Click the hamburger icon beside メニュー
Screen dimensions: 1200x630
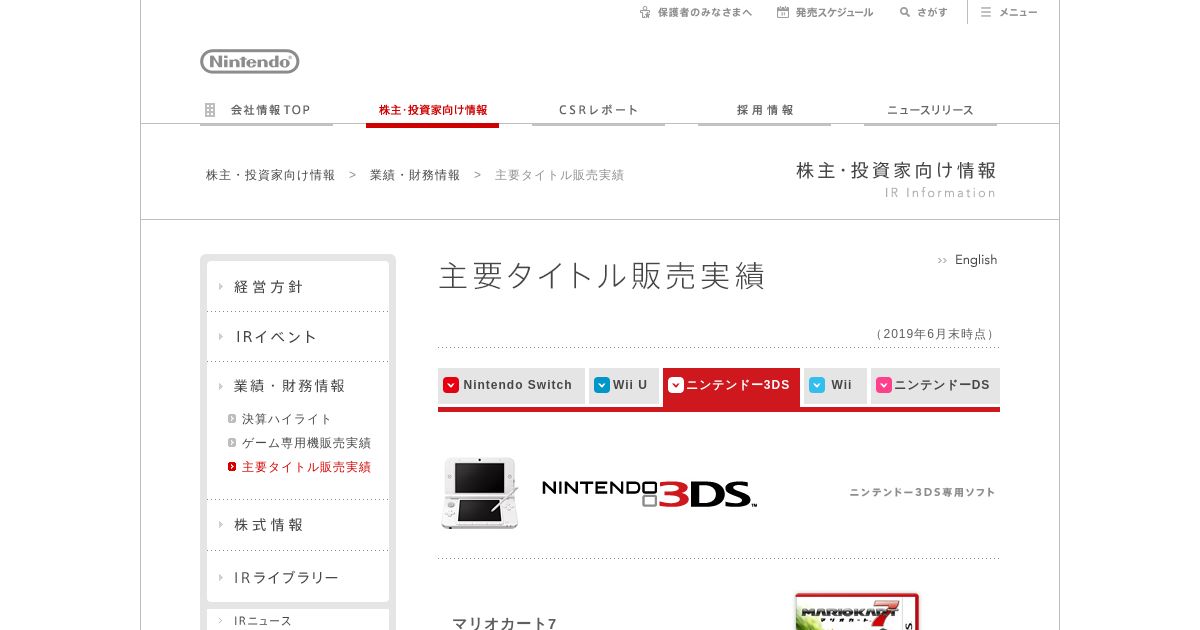(x=986, y=12)
